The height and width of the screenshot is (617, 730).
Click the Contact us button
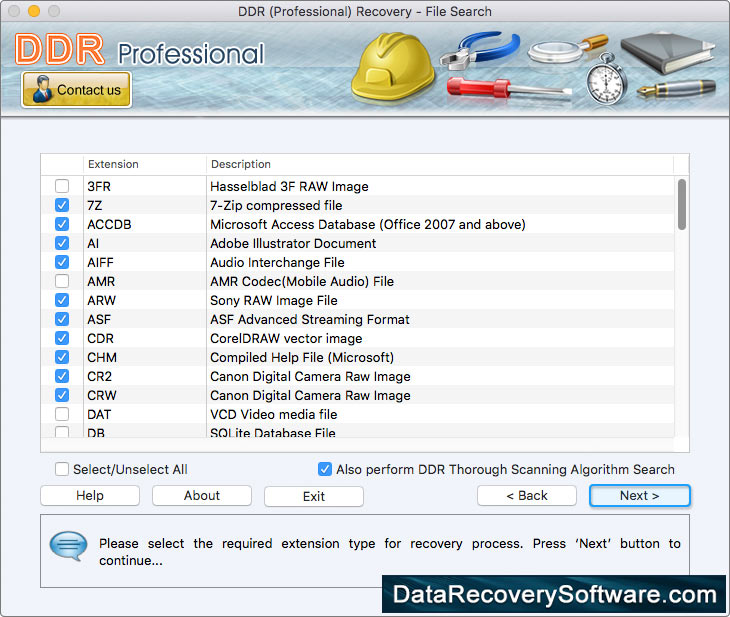coord(76,89)
